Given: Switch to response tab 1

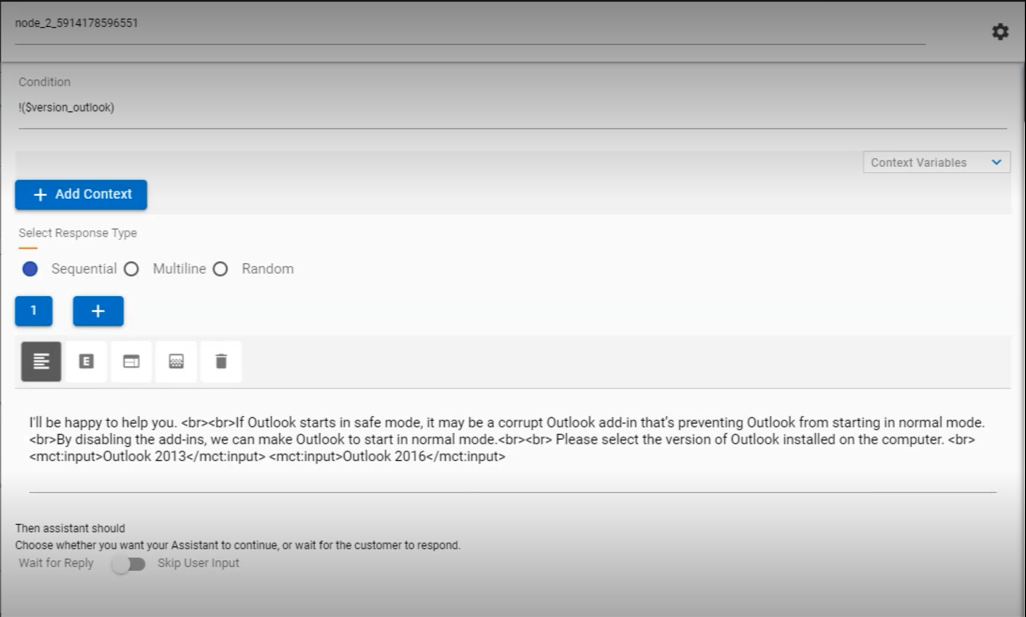Looking at the screenshot, I should pyautogui.click(x=33, y=311).
